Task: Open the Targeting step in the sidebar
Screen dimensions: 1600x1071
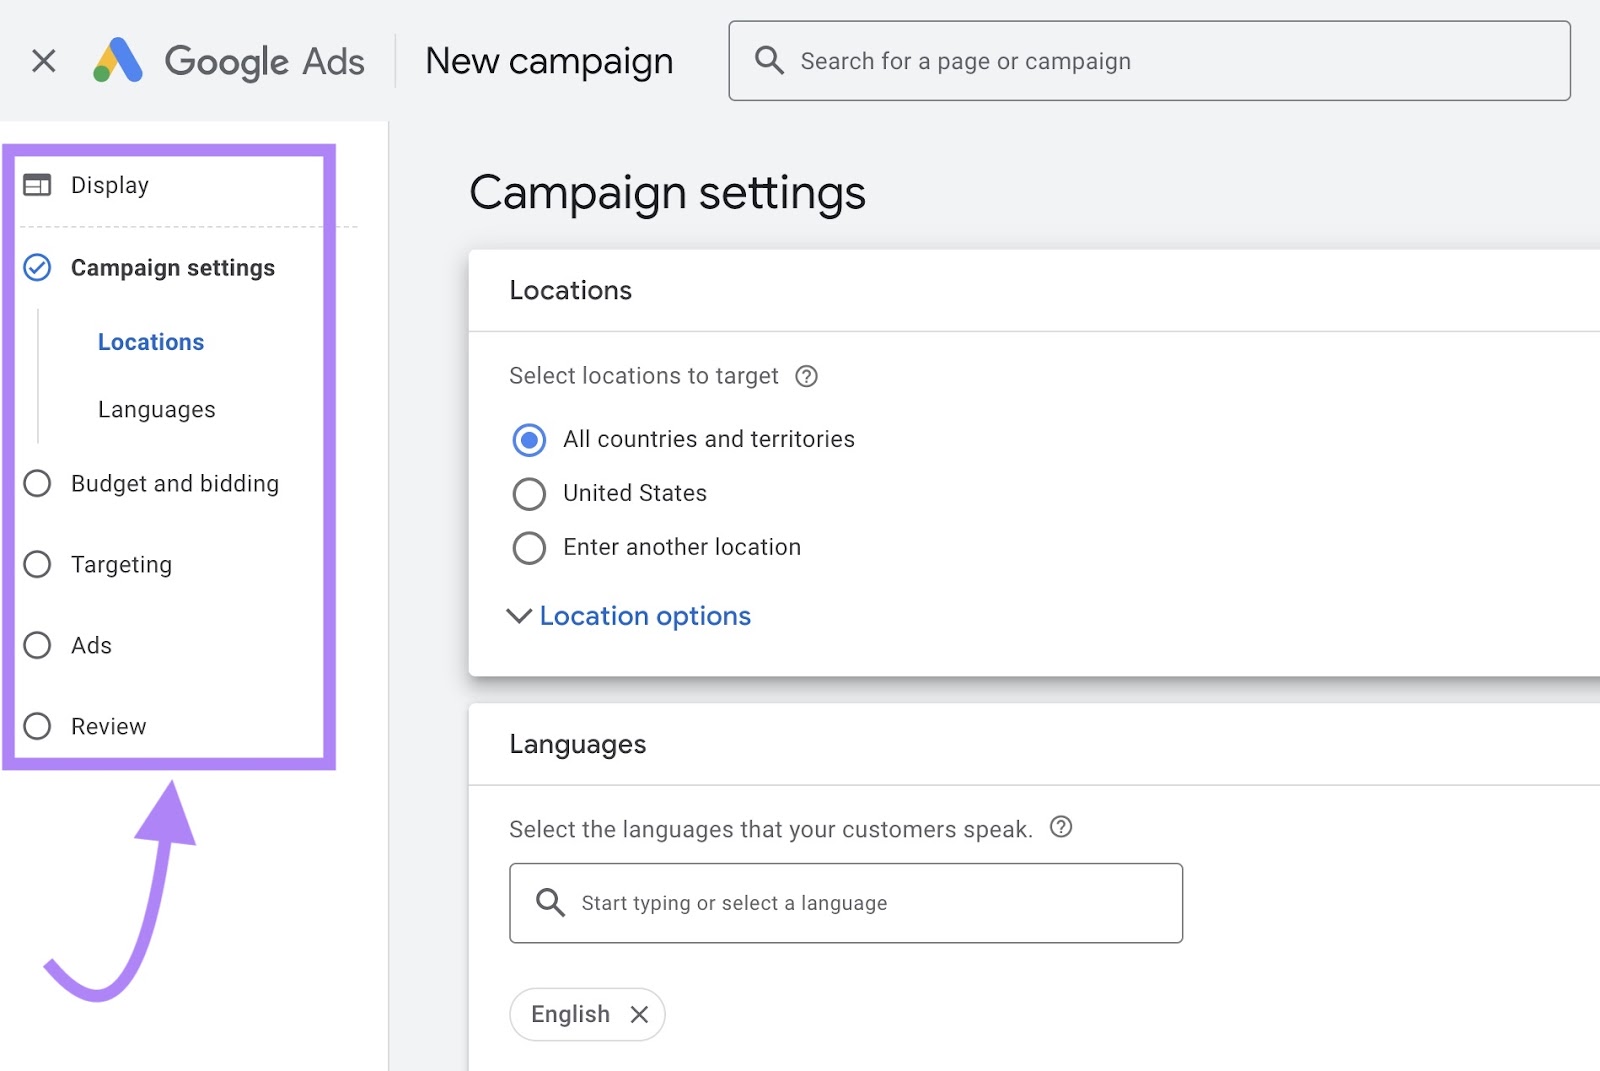Action: point(37,564)
